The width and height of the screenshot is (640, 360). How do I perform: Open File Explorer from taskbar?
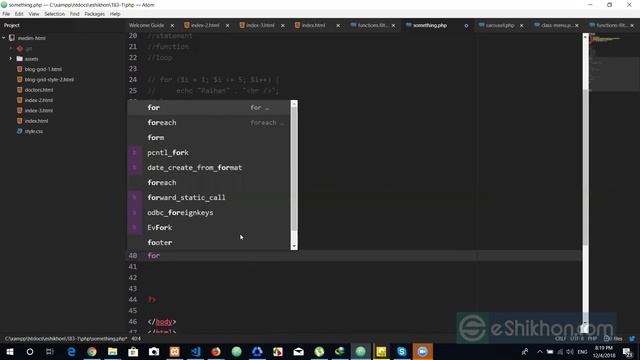pyautogui.click(x=113, y=352)
